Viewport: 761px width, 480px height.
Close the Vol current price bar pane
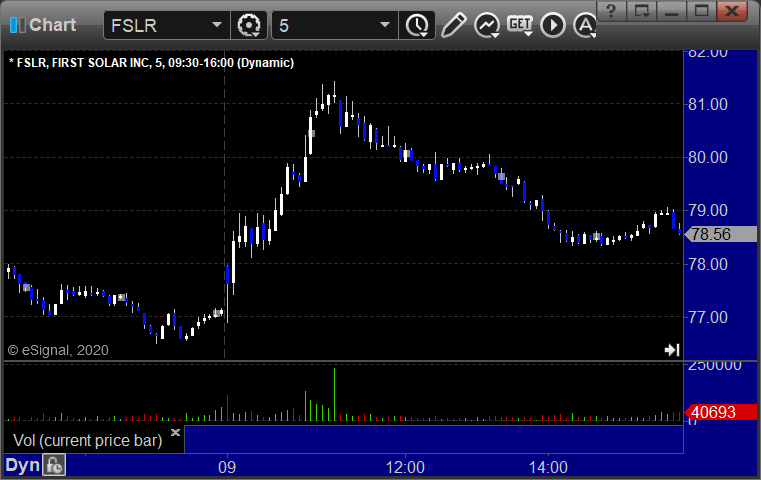pos(175,432)
